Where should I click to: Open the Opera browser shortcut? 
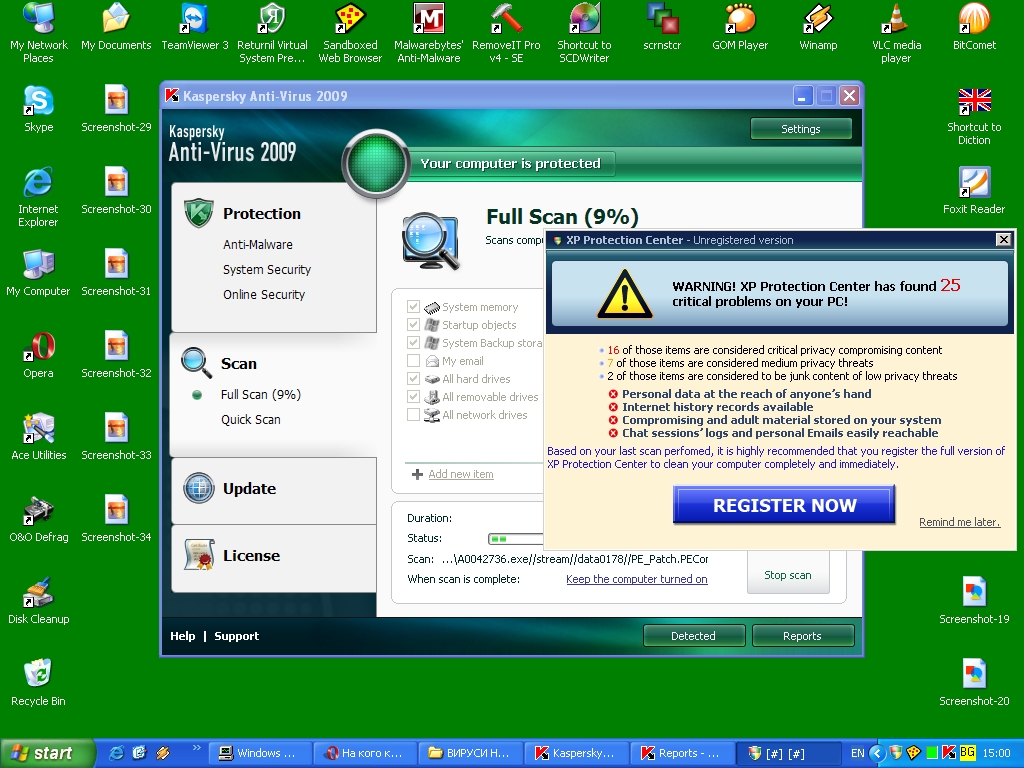pos(39,355)
